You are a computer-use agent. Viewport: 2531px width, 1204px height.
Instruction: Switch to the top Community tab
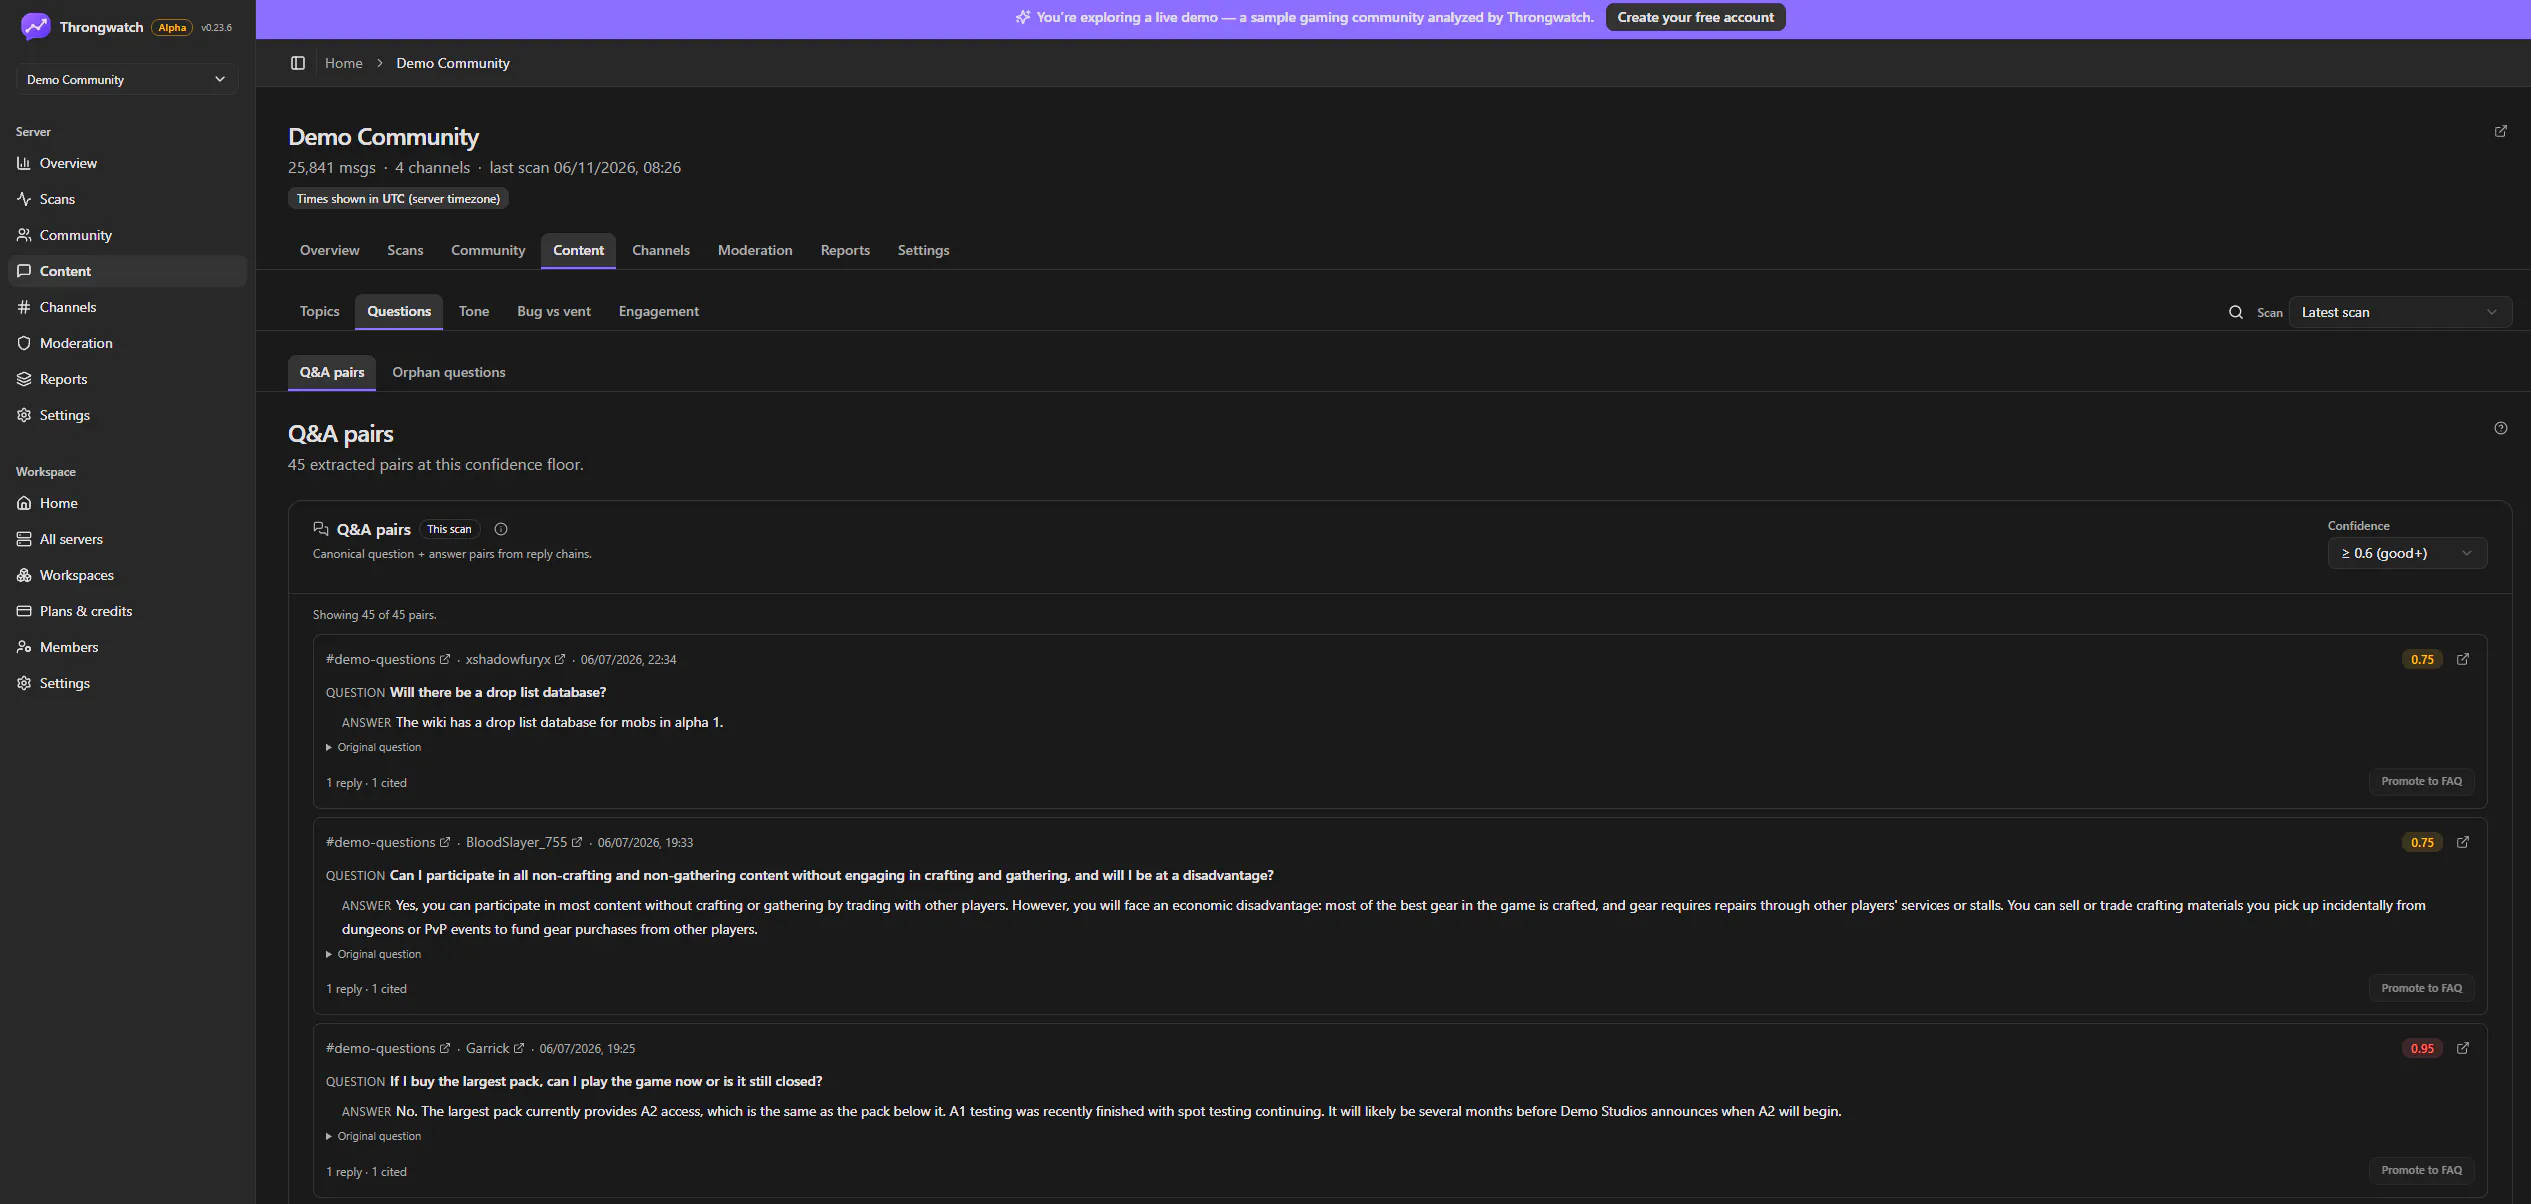488,250
